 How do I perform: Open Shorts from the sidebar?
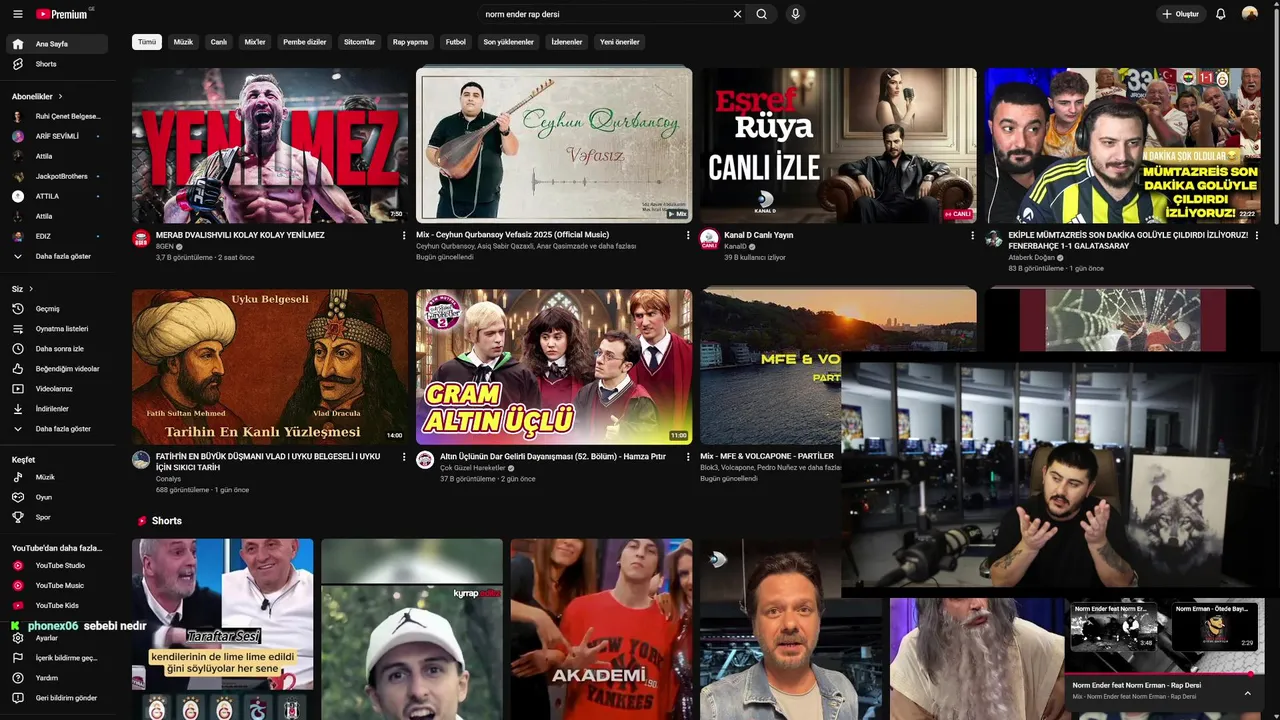(57, 64)
